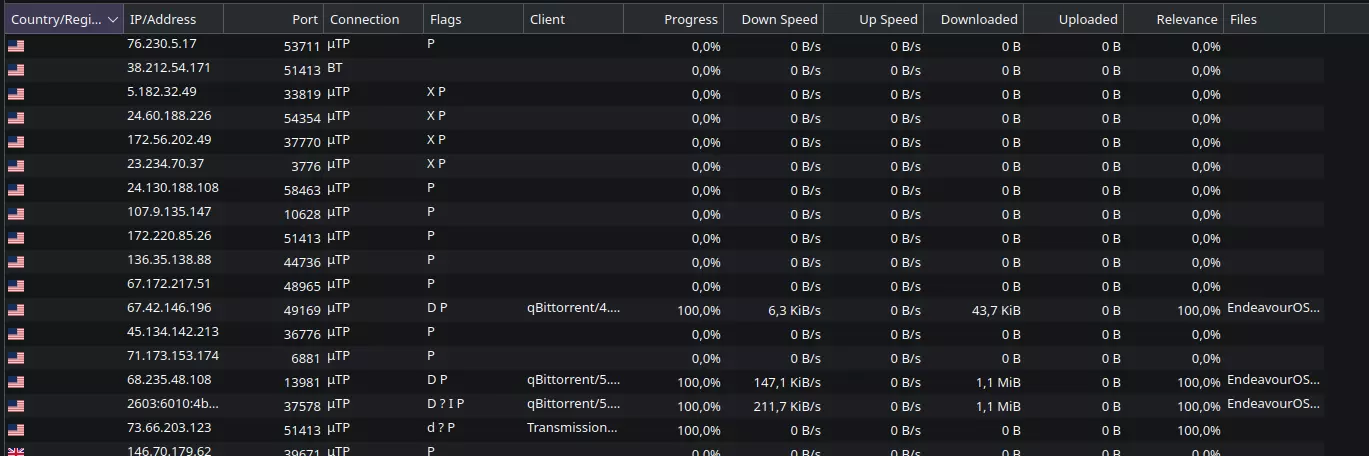Screen dimensions: 1369x456
Task: Select peer address 24.60.188.226
Action: tap(169, 116)
